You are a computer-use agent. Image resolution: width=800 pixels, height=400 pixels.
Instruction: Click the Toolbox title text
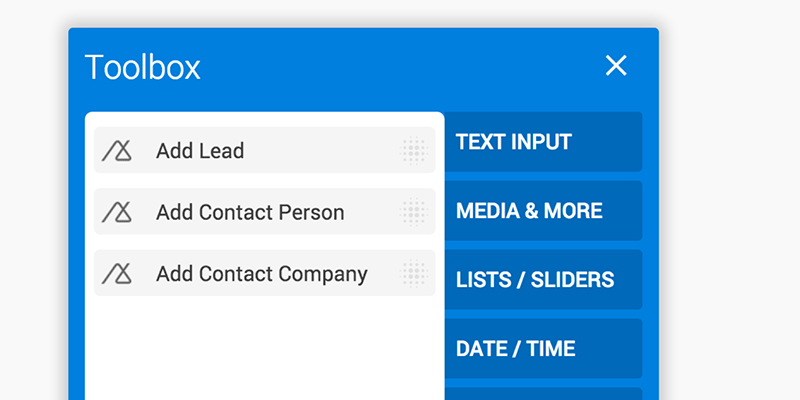142,67
